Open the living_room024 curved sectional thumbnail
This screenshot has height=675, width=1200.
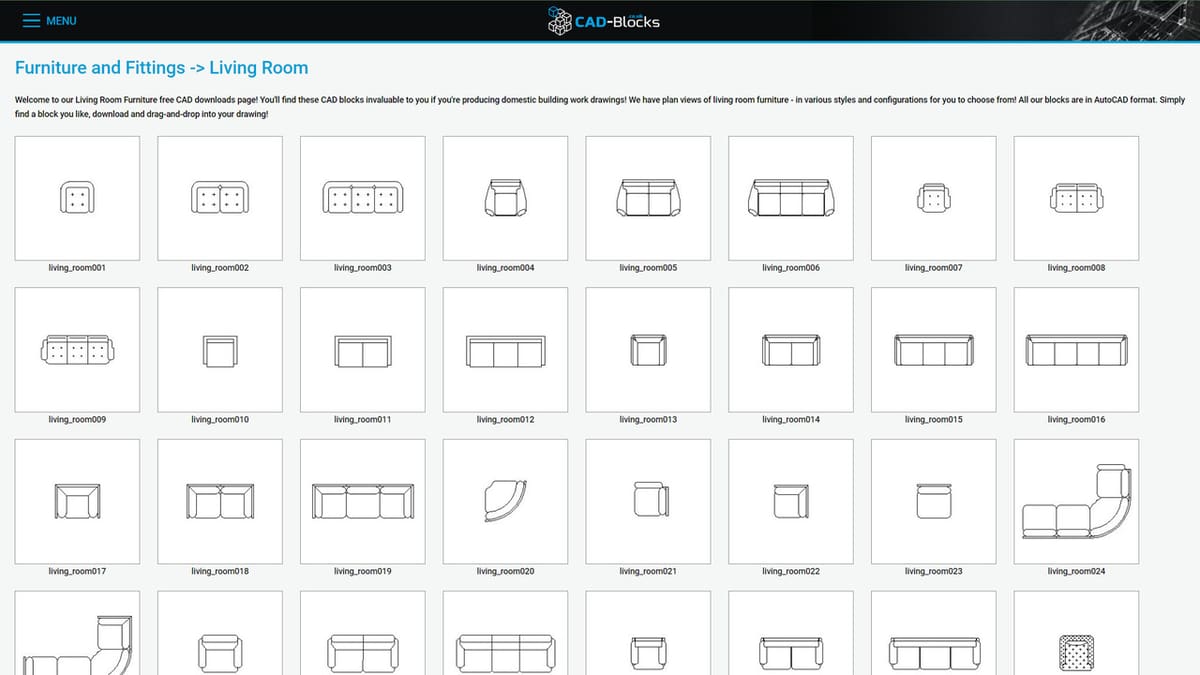pos(1076,501)
